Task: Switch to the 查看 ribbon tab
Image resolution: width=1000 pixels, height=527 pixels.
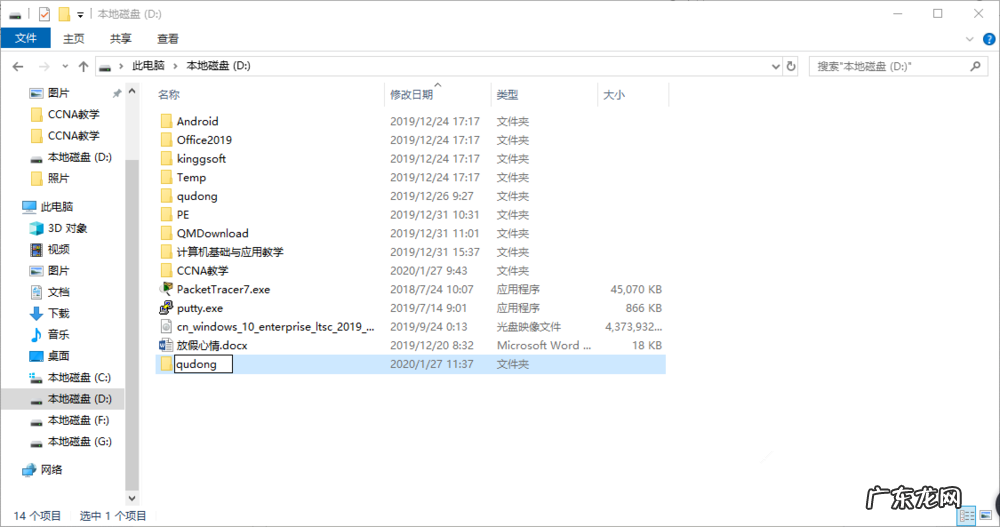Action: tap(168, 39)
